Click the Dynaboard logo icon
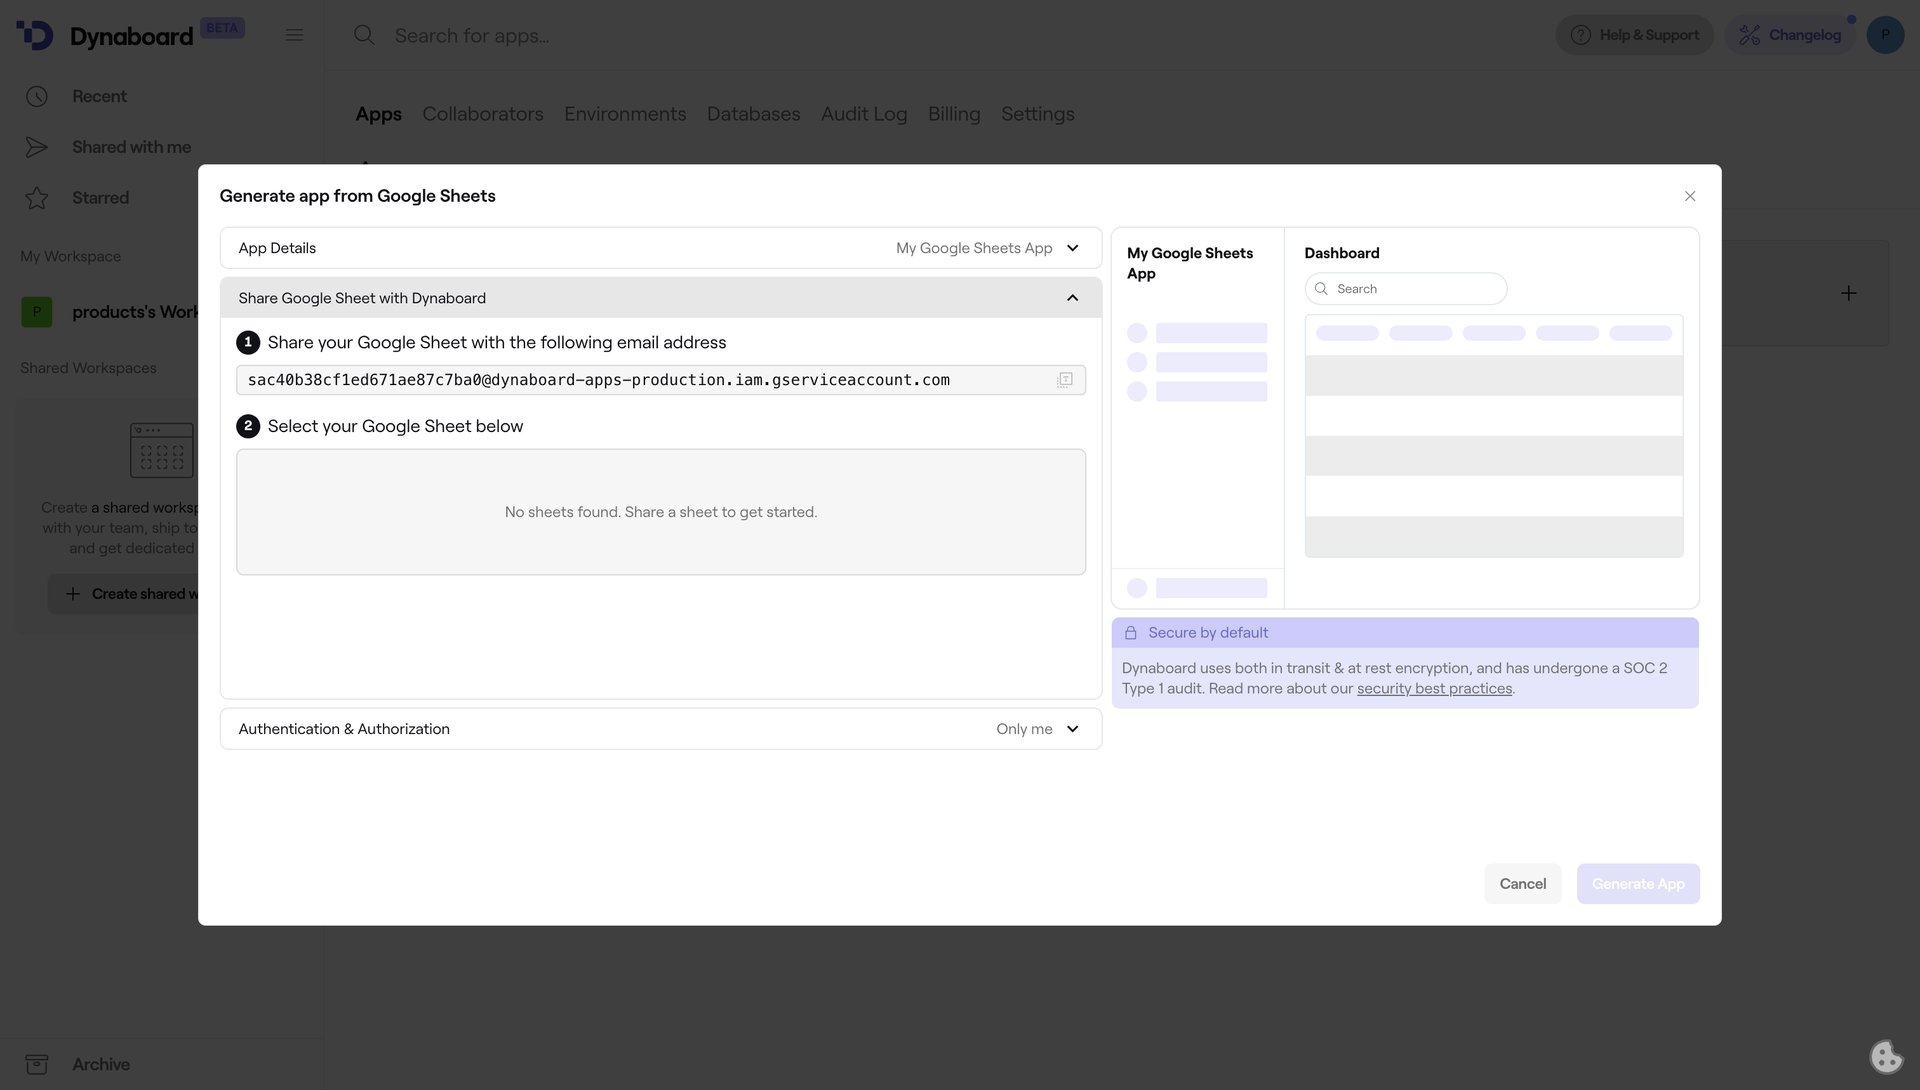 [34, 34]
